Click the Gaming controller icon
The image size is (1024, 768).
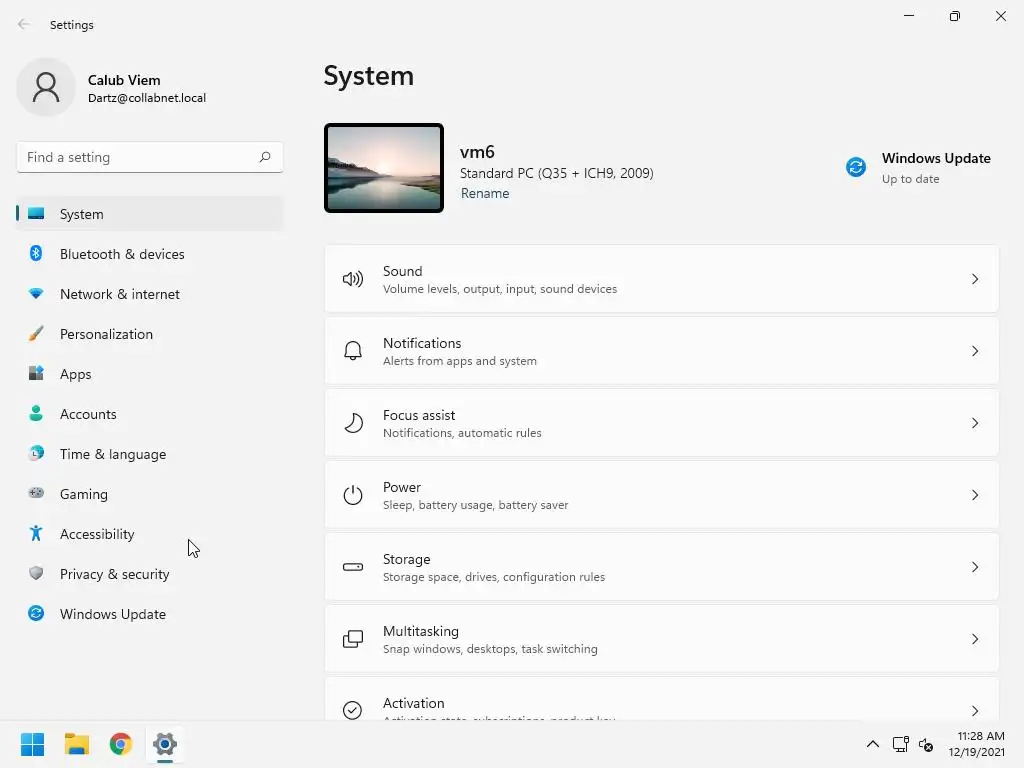click(36, 493)
